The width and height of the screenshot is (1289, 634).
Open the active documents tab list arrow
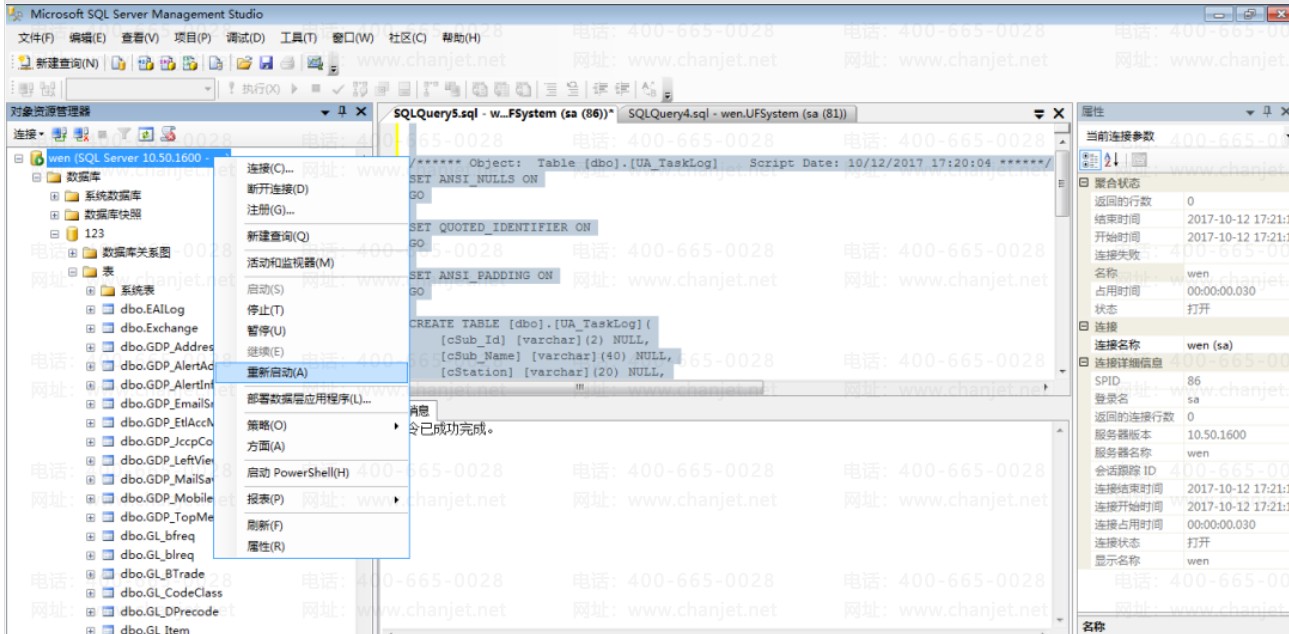pyautogui.click(x=1039, y=113)
